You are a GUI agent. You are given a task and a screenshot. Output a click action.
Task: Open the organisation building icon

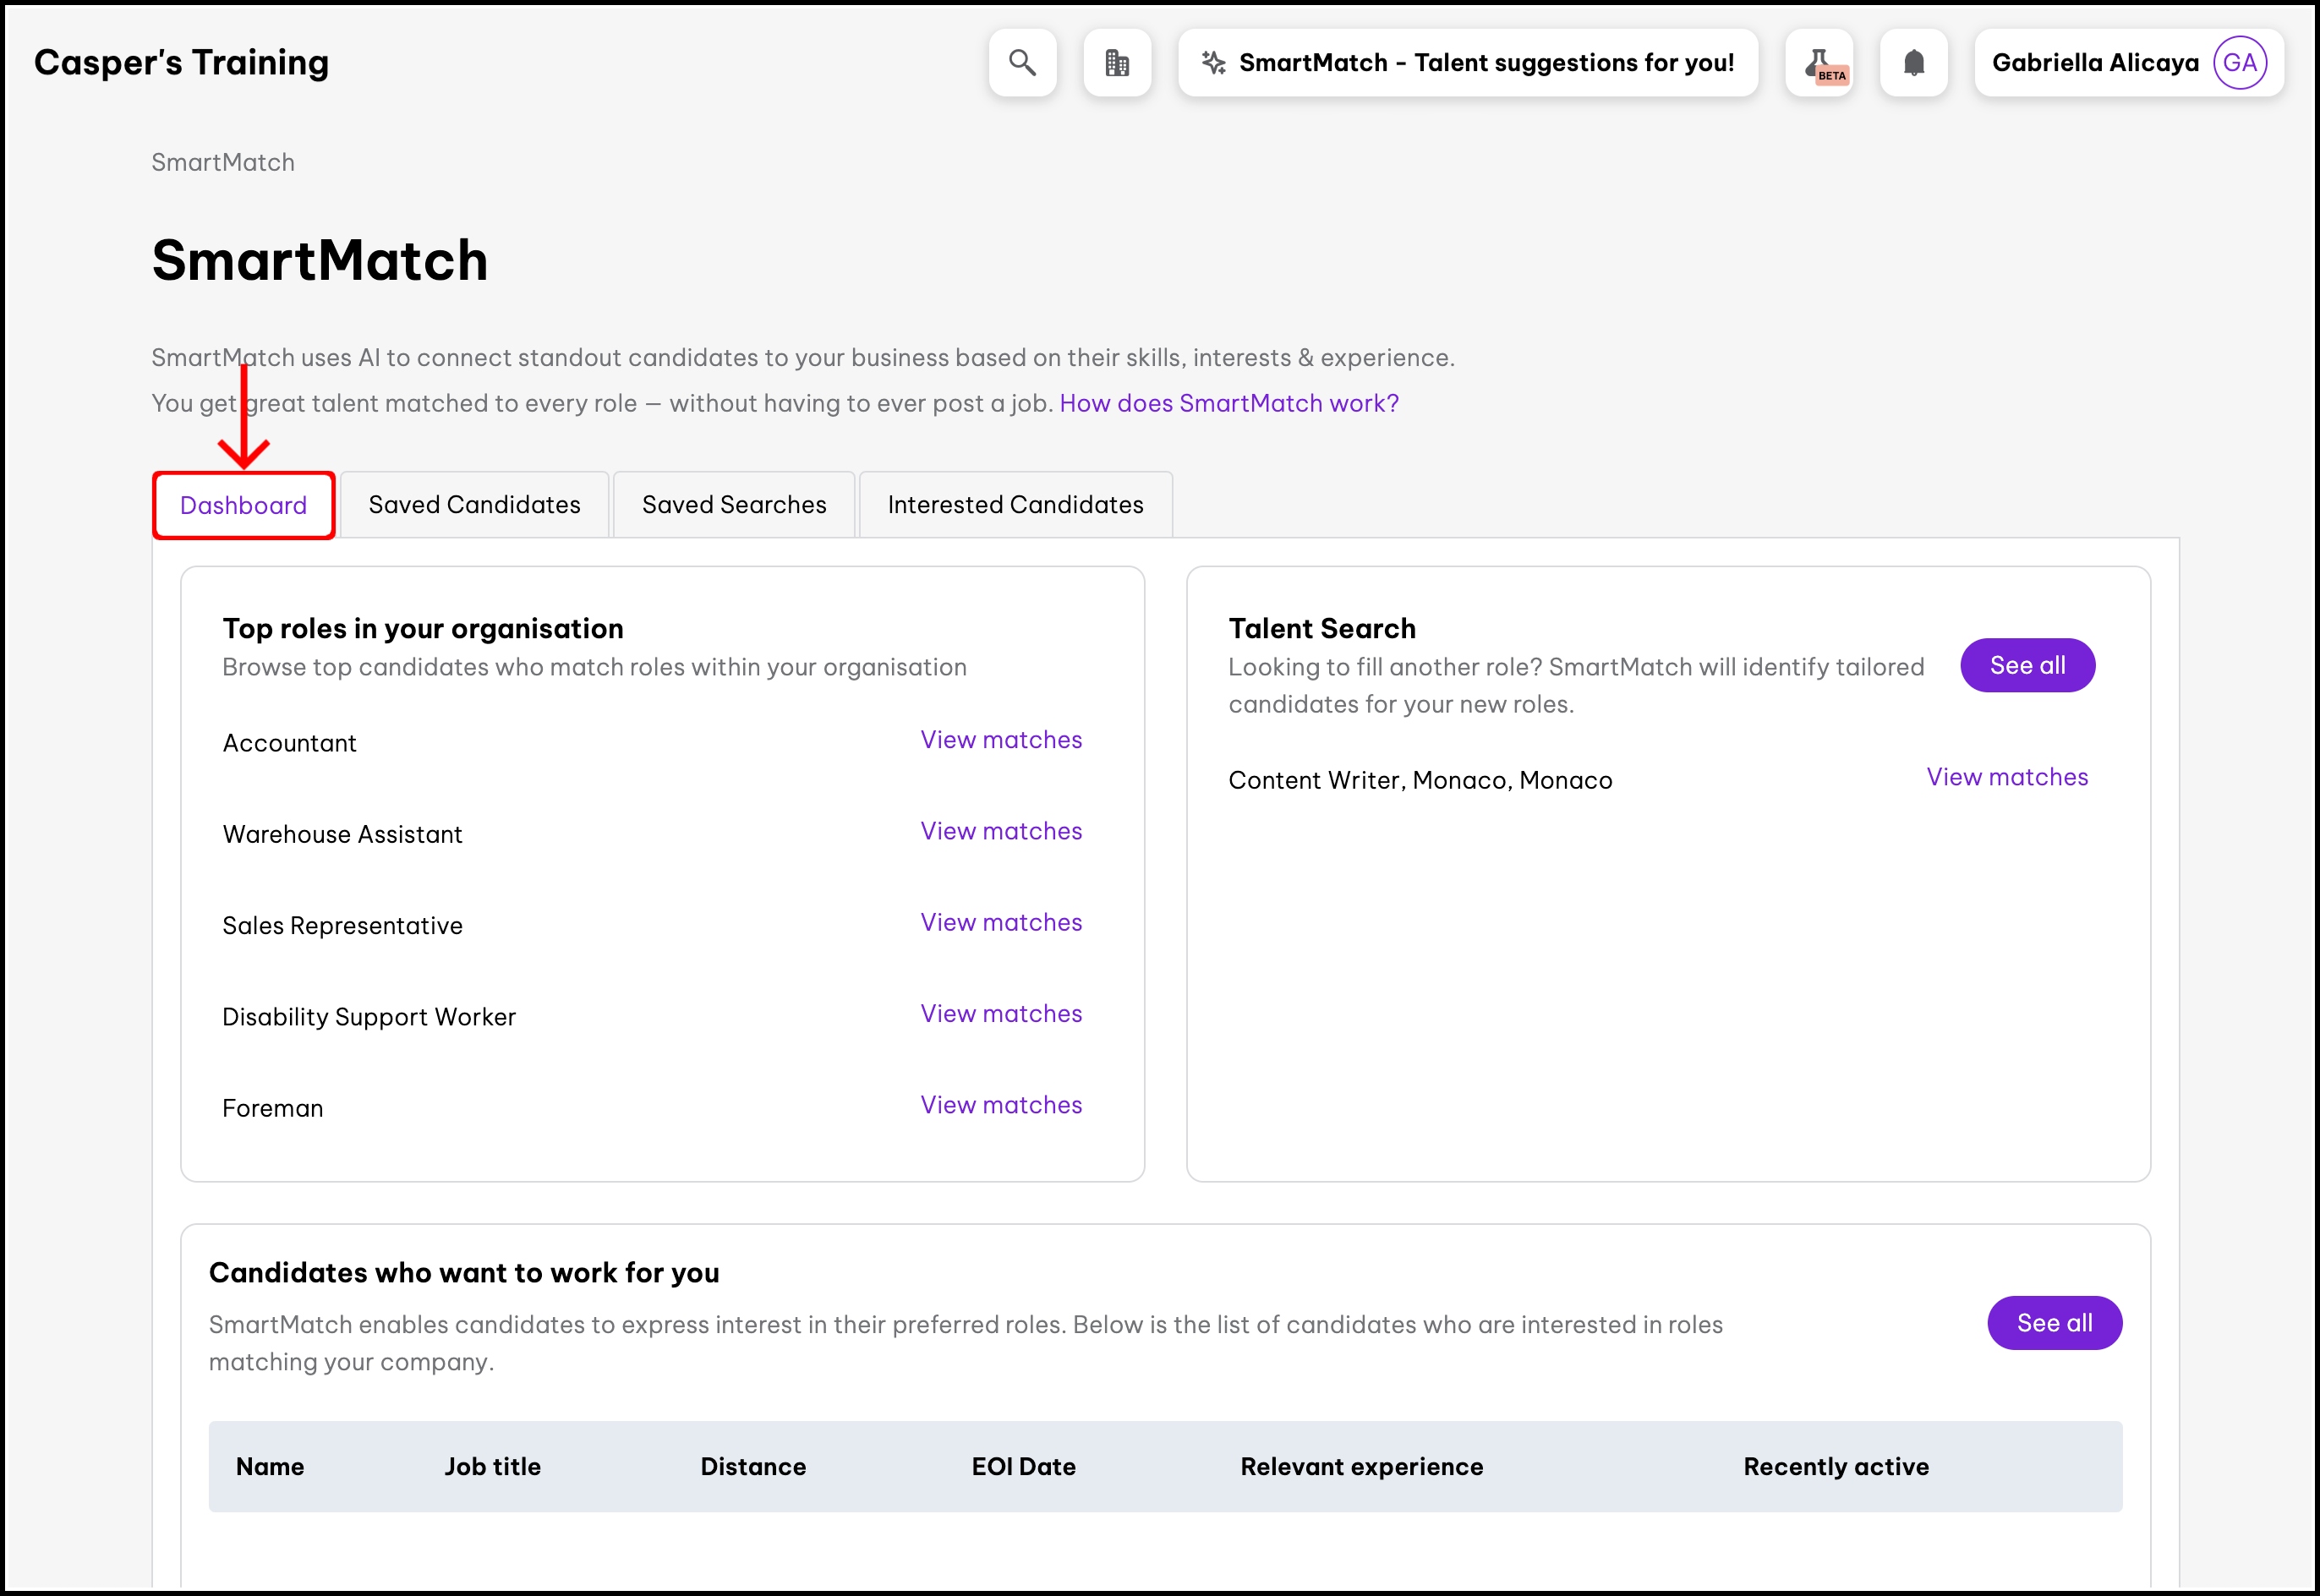click(1116, 63)
